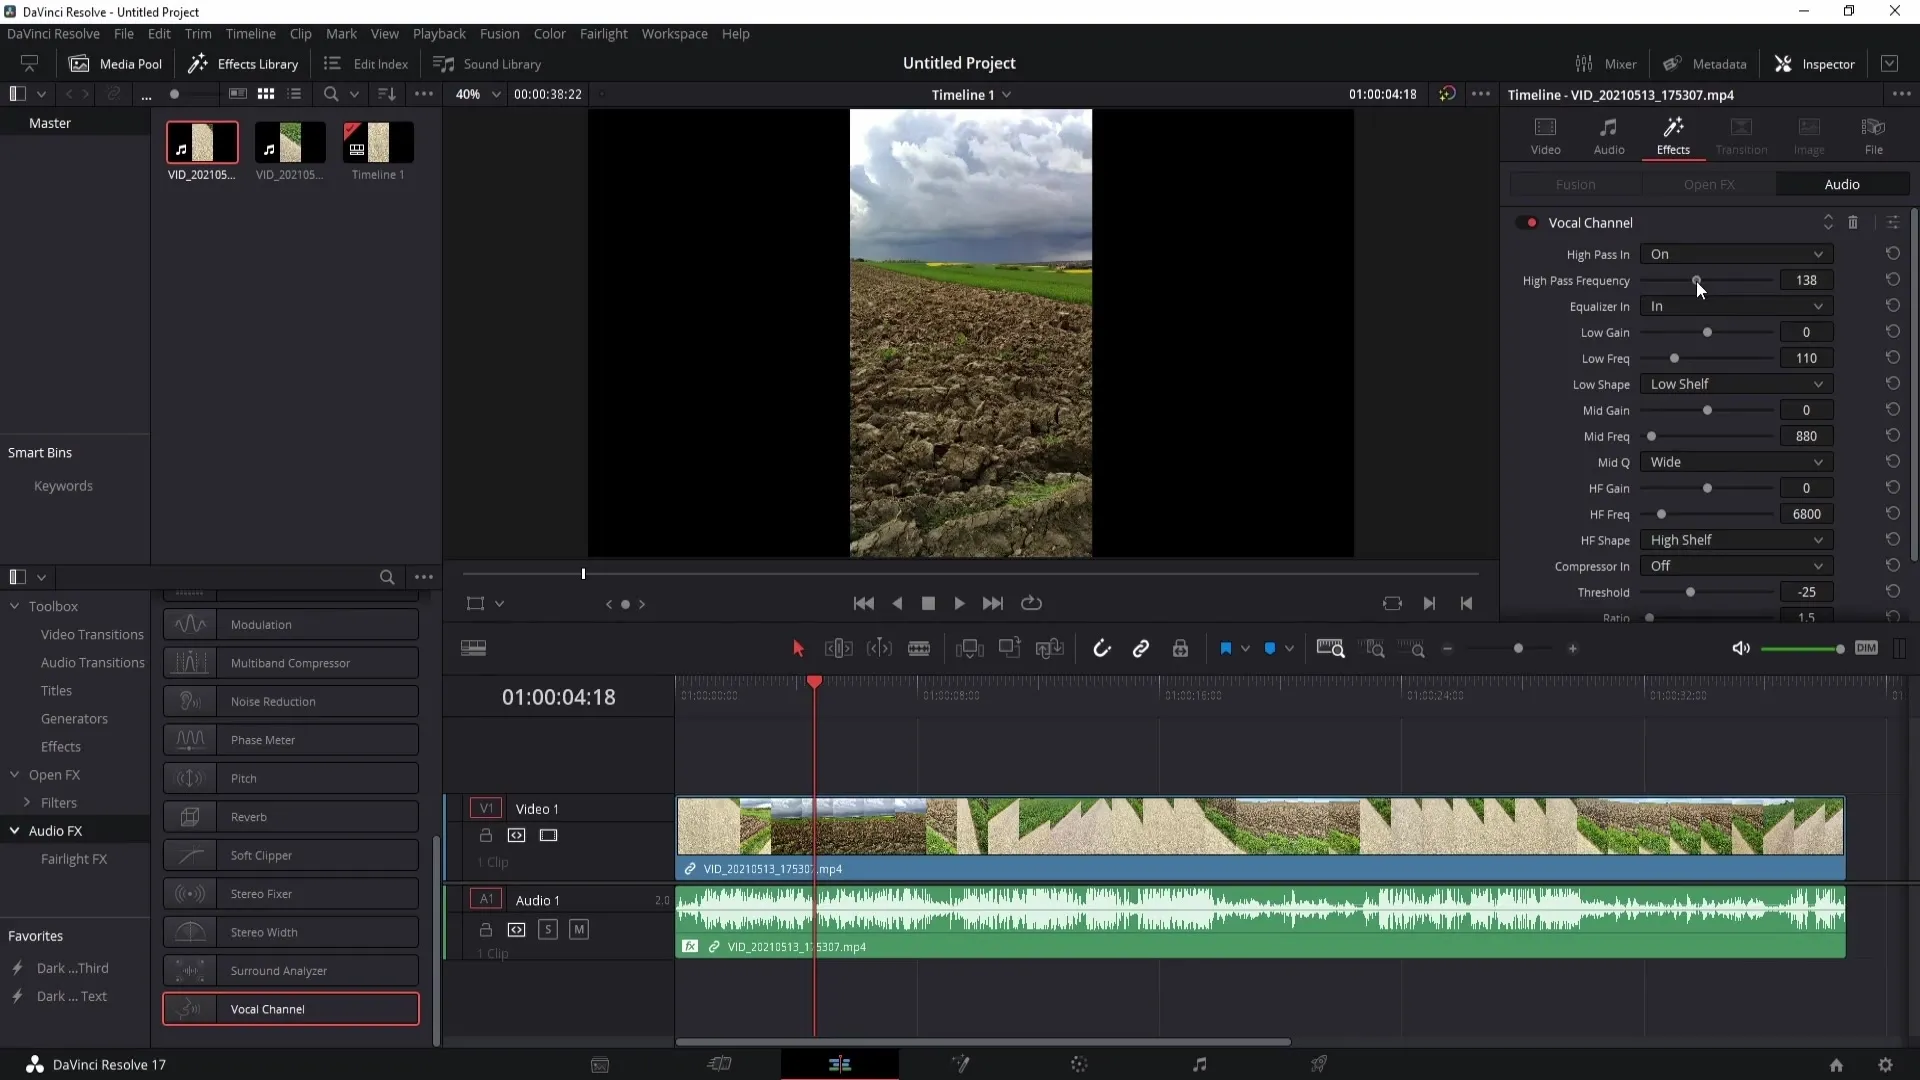Reset the High Pass Frequency parameter
Screen dimensions: 1920x1080
coord(1892,280)
